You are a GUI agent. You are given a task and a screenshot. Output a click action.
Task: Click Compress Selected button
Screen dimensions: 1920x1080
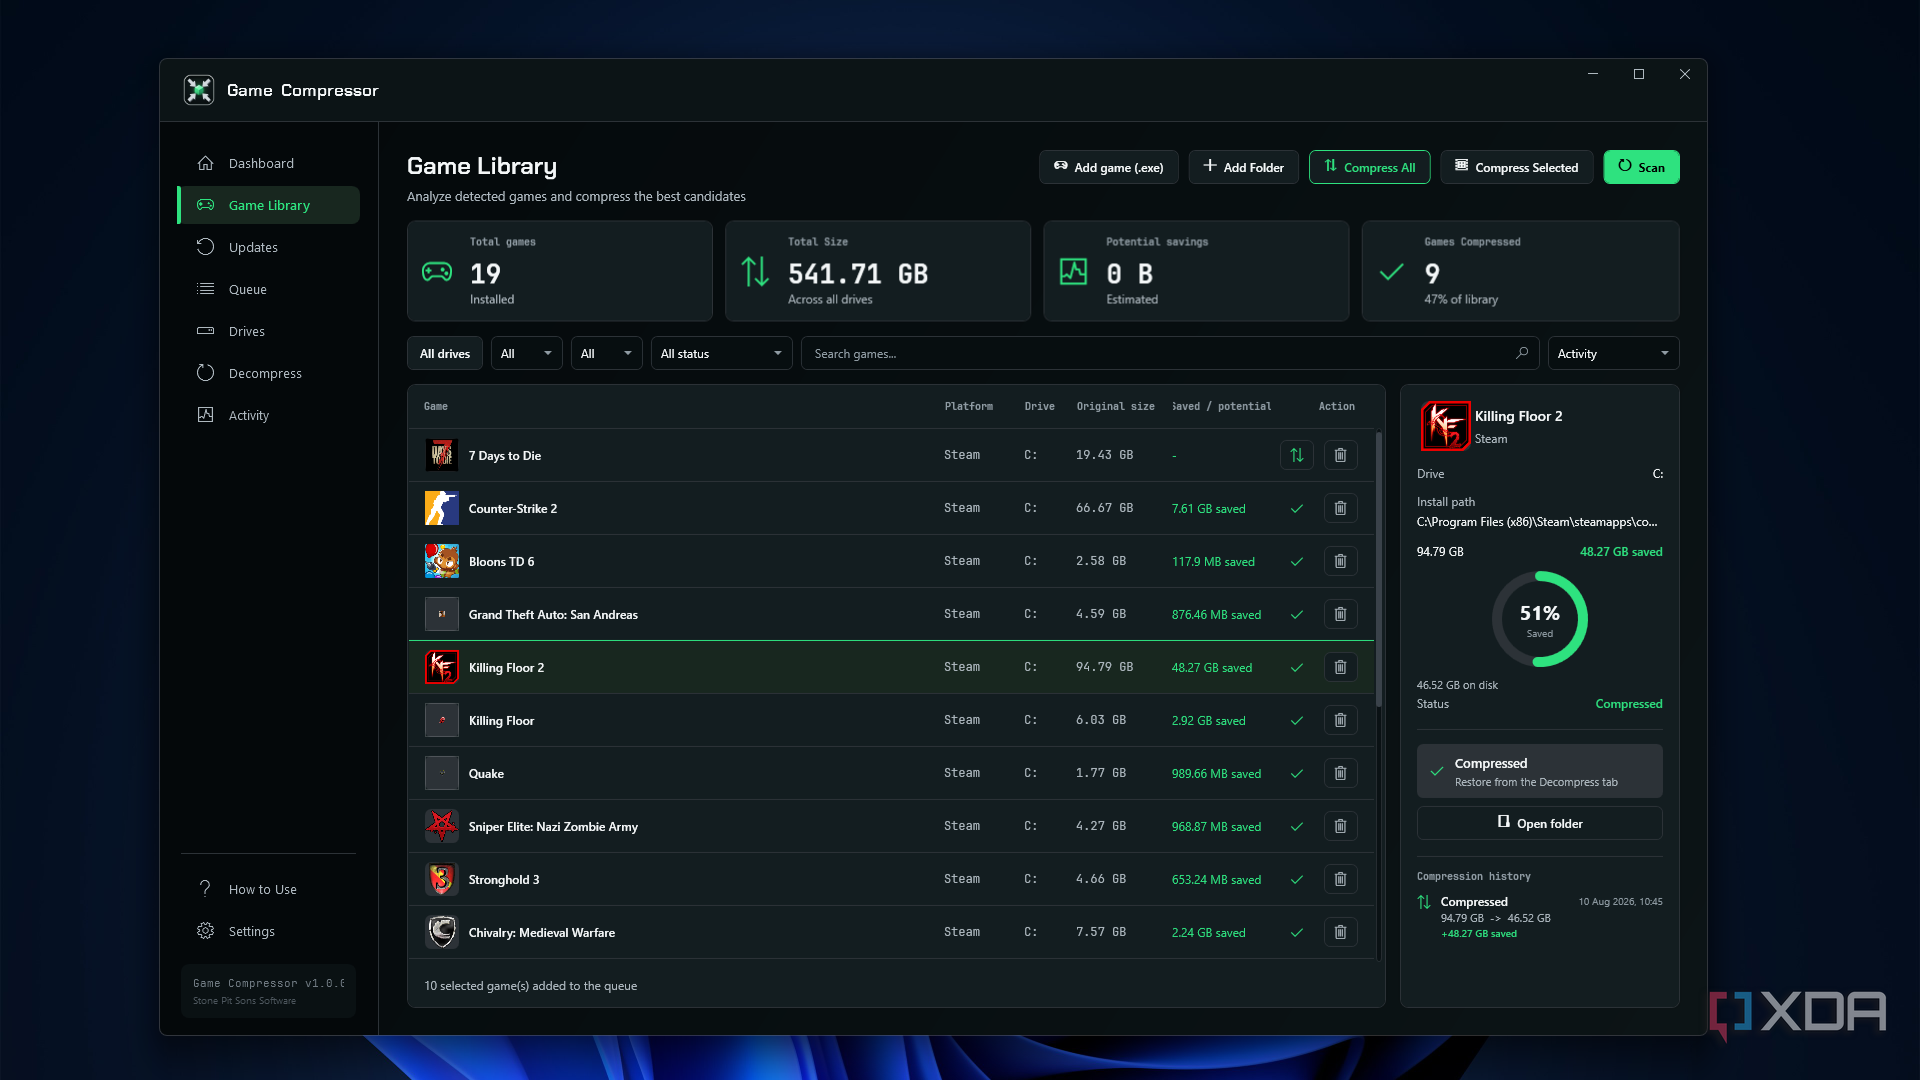[1516, 167]
